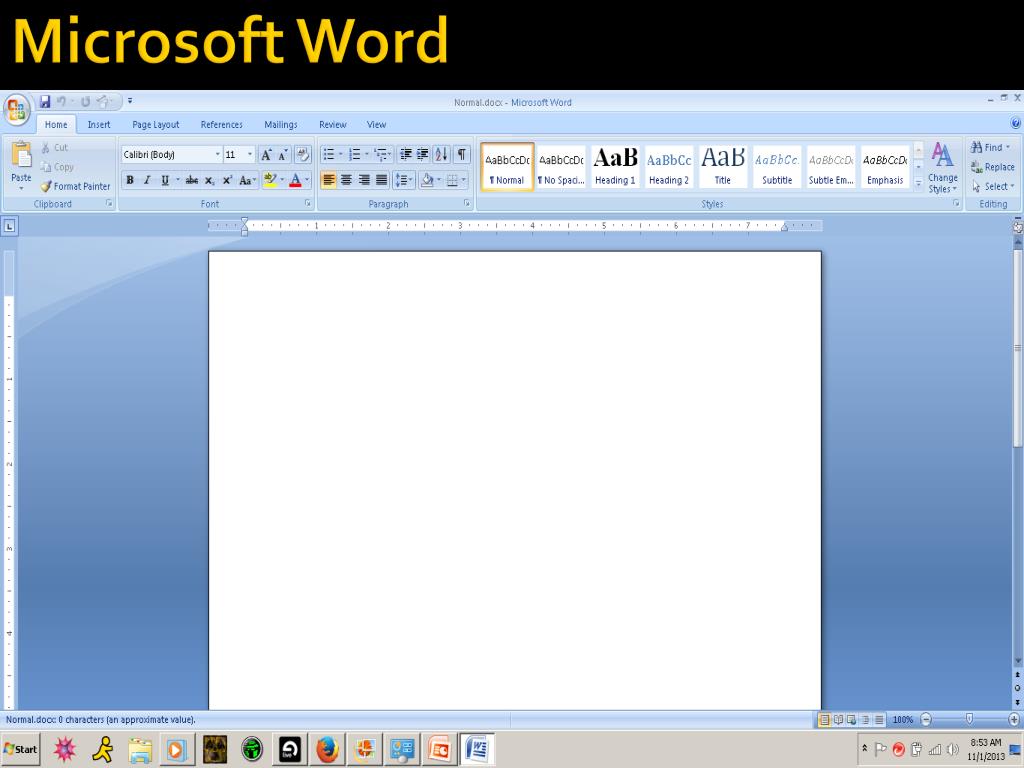Toggle Italic formatting
Viewport: 1024px width, 768px height.
[147, 180]
